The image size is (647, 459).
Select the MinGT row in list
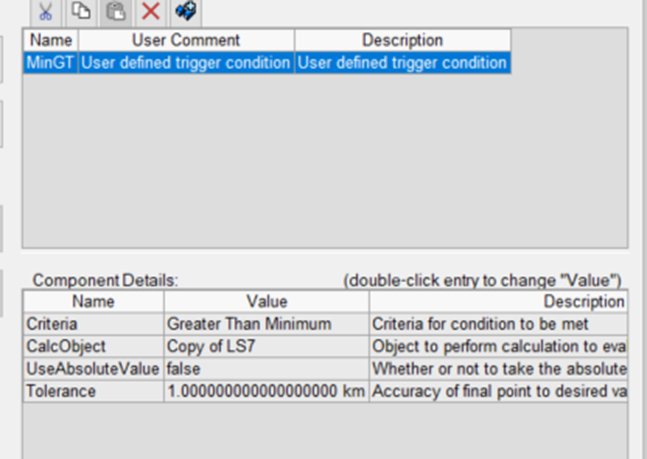tap(50, 62)
